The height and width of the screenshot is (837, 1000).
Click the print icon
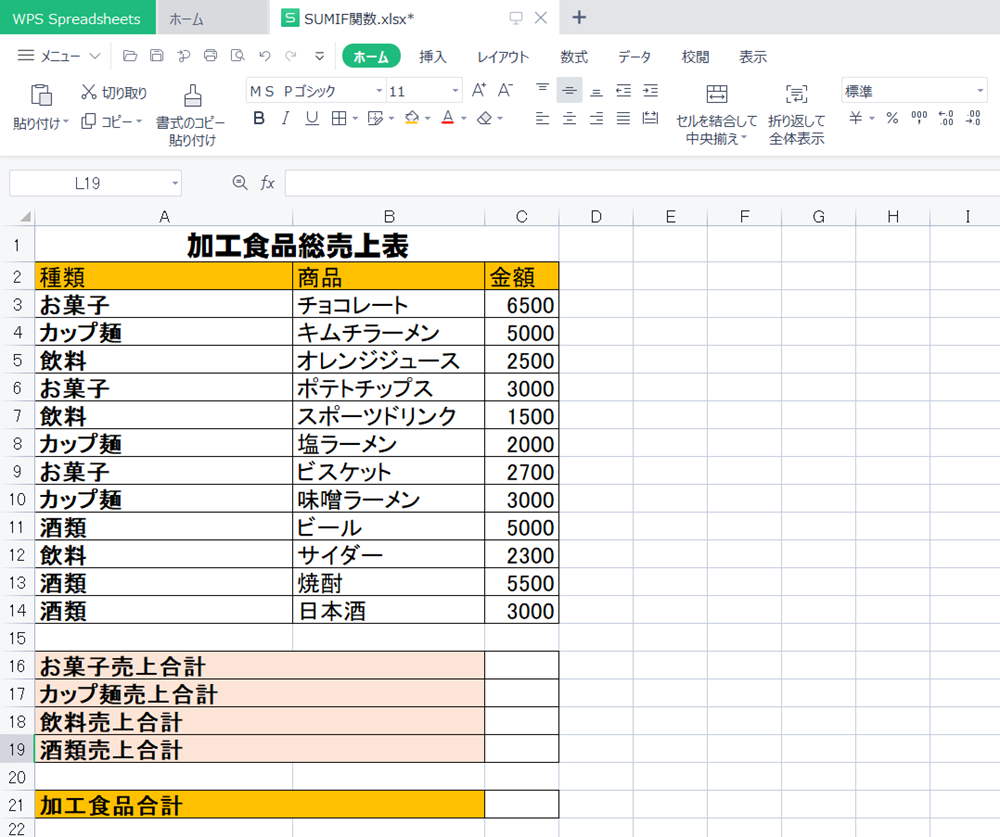[210, 56]
